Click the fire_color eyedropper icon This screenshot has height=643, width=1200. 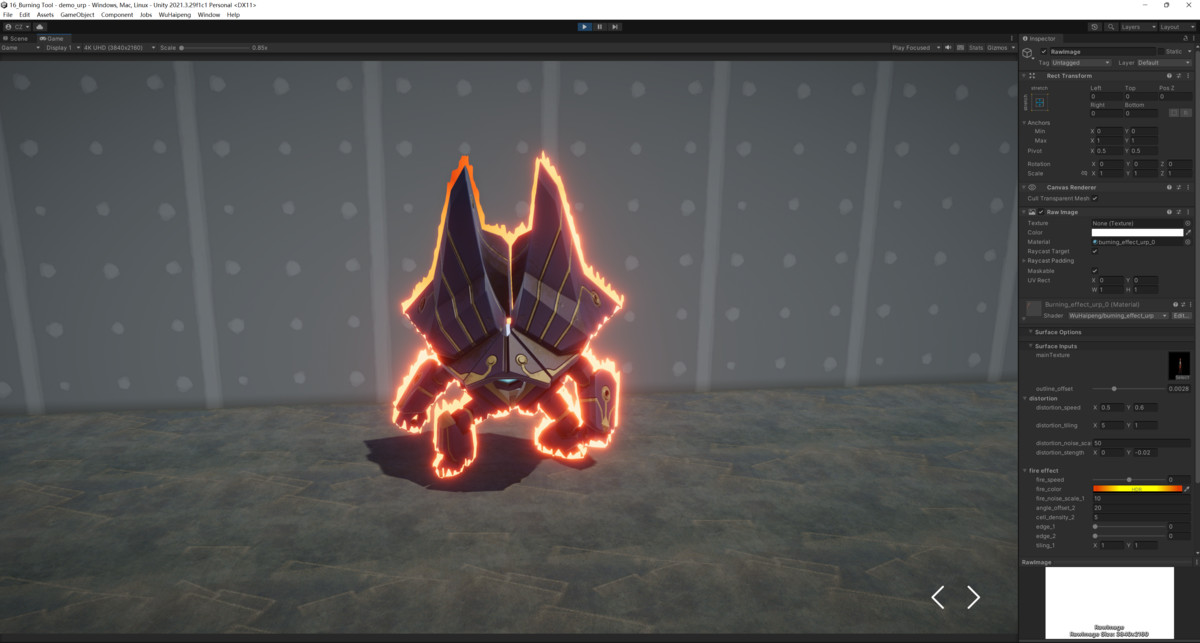[1187, 489]
